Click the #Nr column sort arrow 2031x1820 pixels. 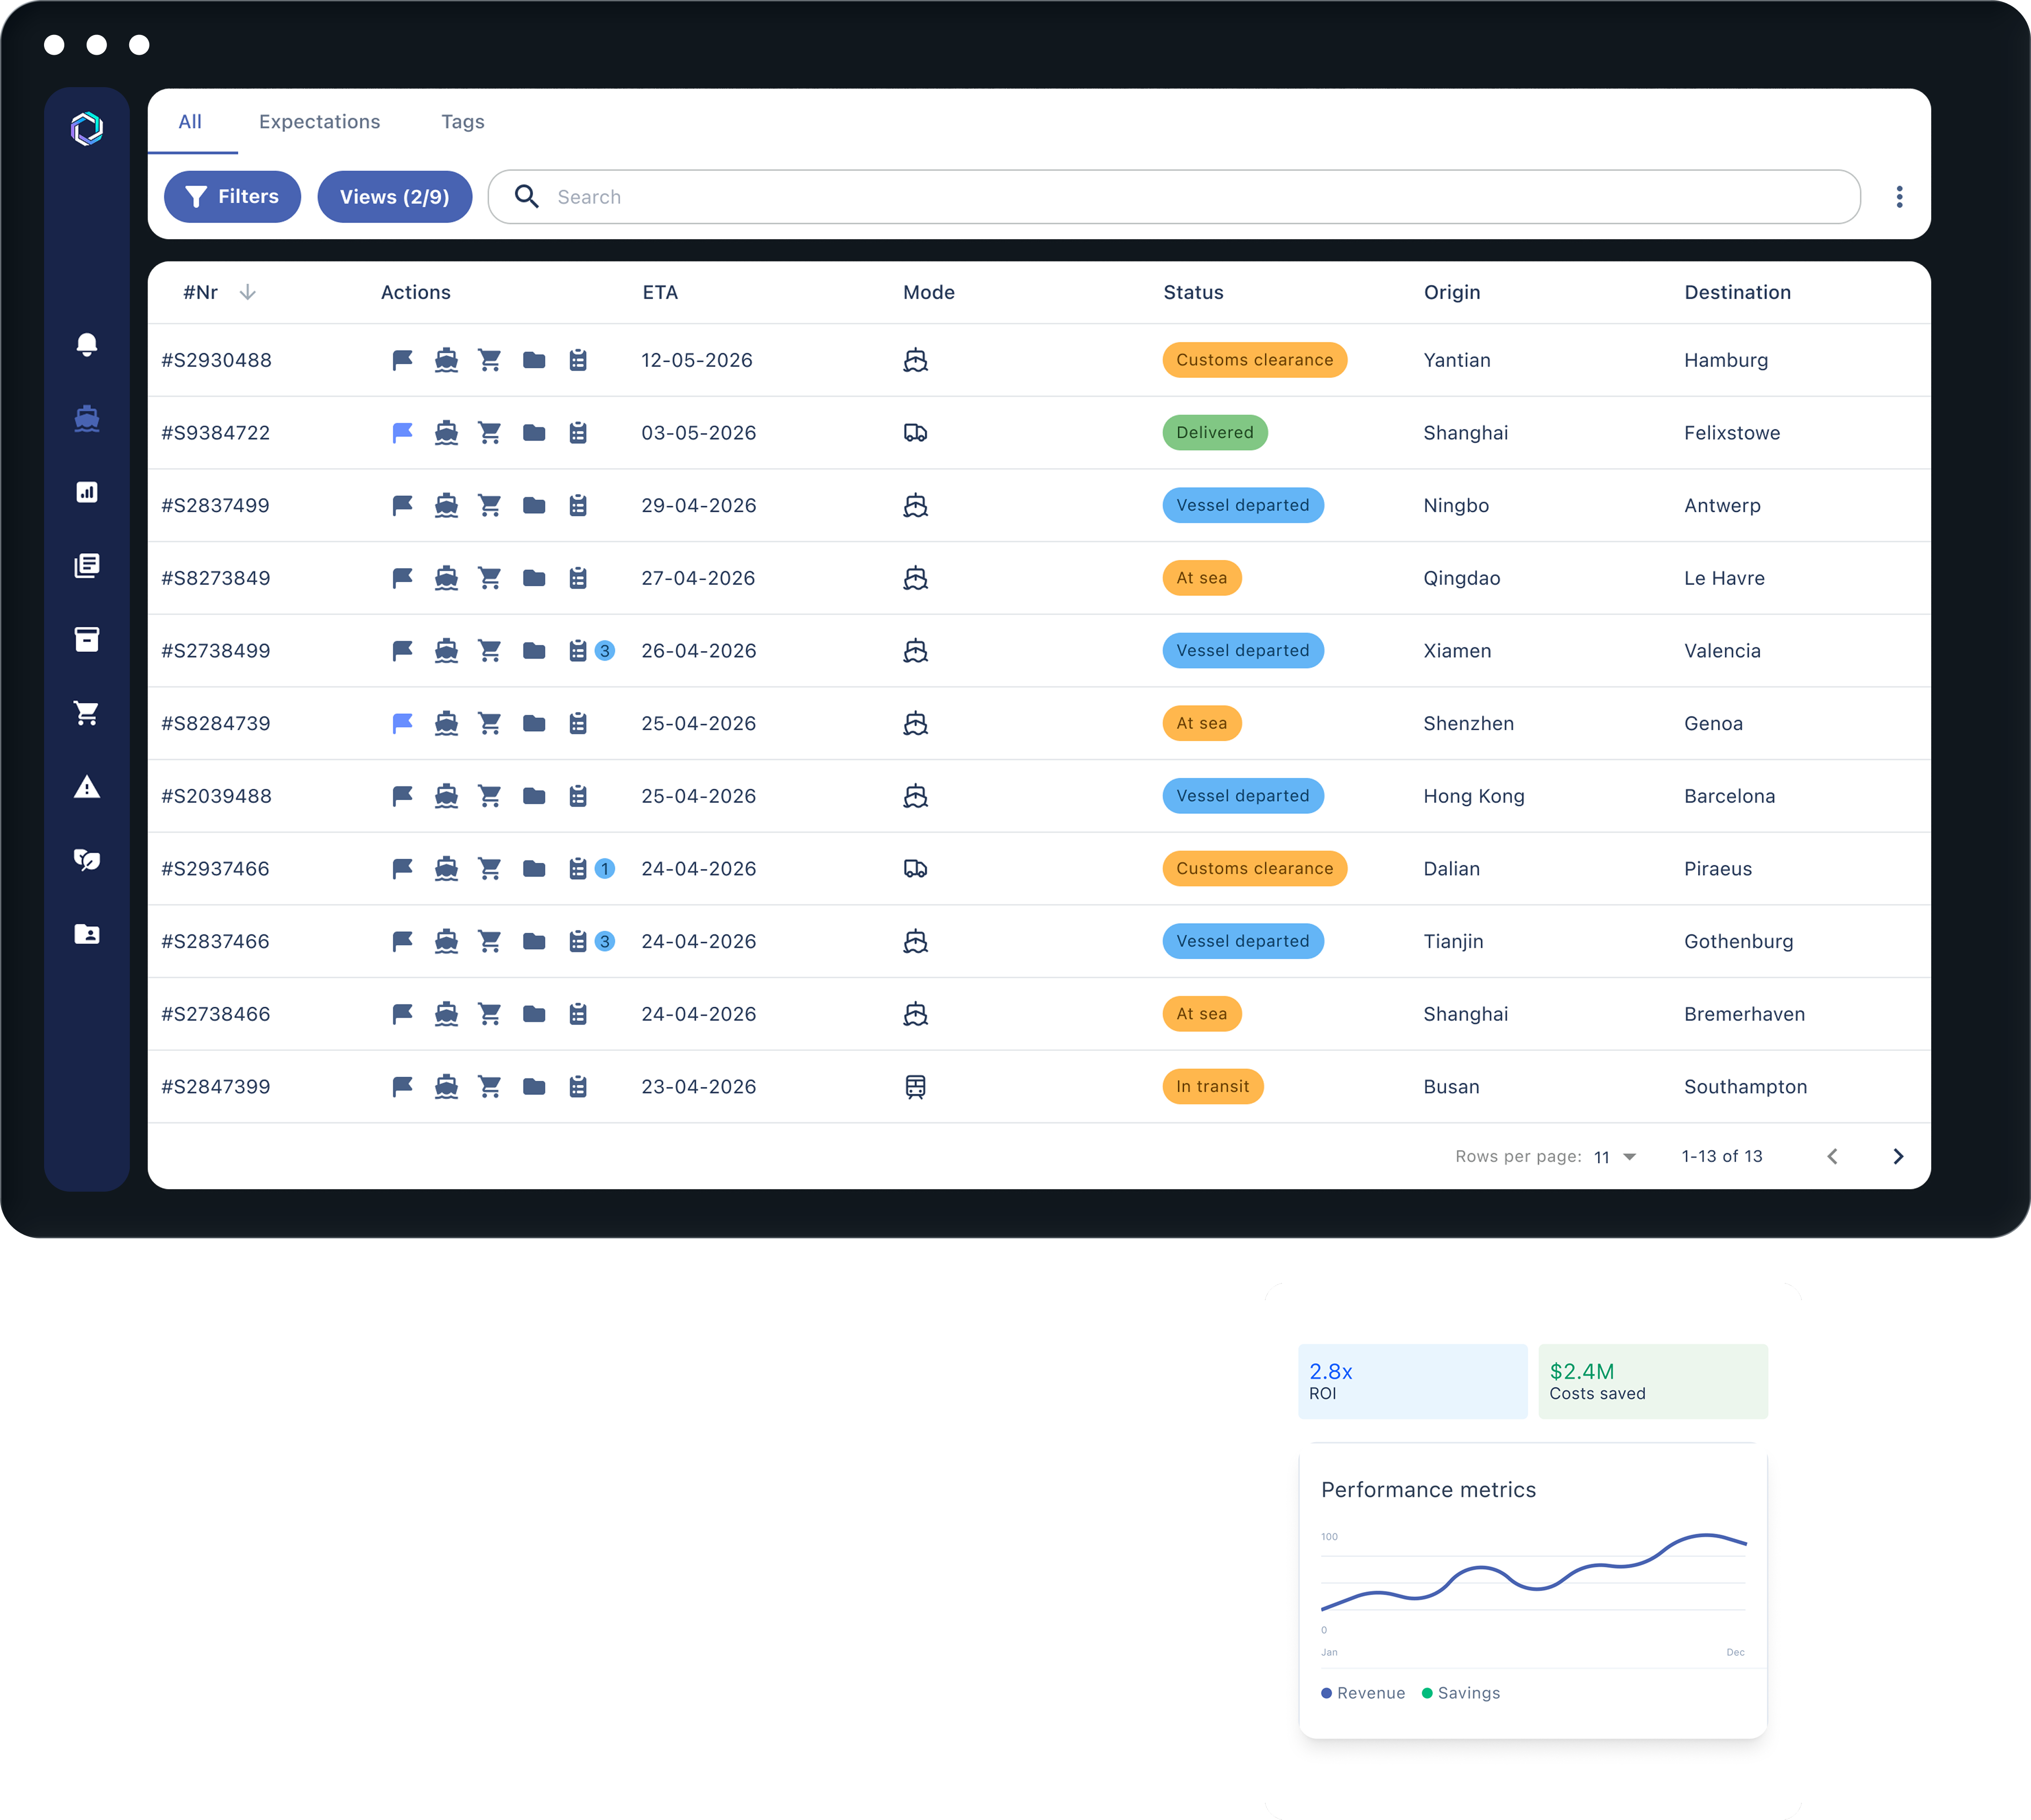tap(248, 292)
